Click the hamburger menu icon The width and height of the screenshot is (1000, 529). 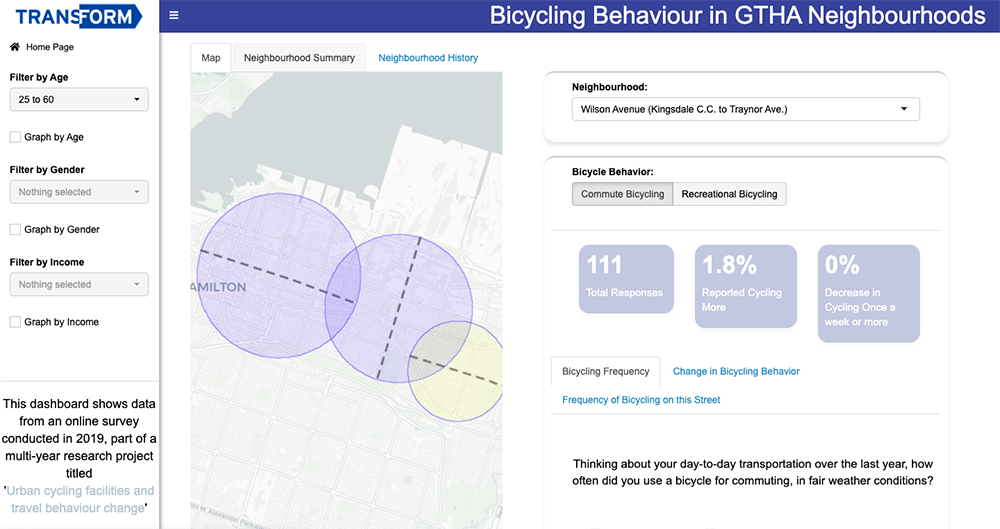pyautogui.click(x=174, y=15)
